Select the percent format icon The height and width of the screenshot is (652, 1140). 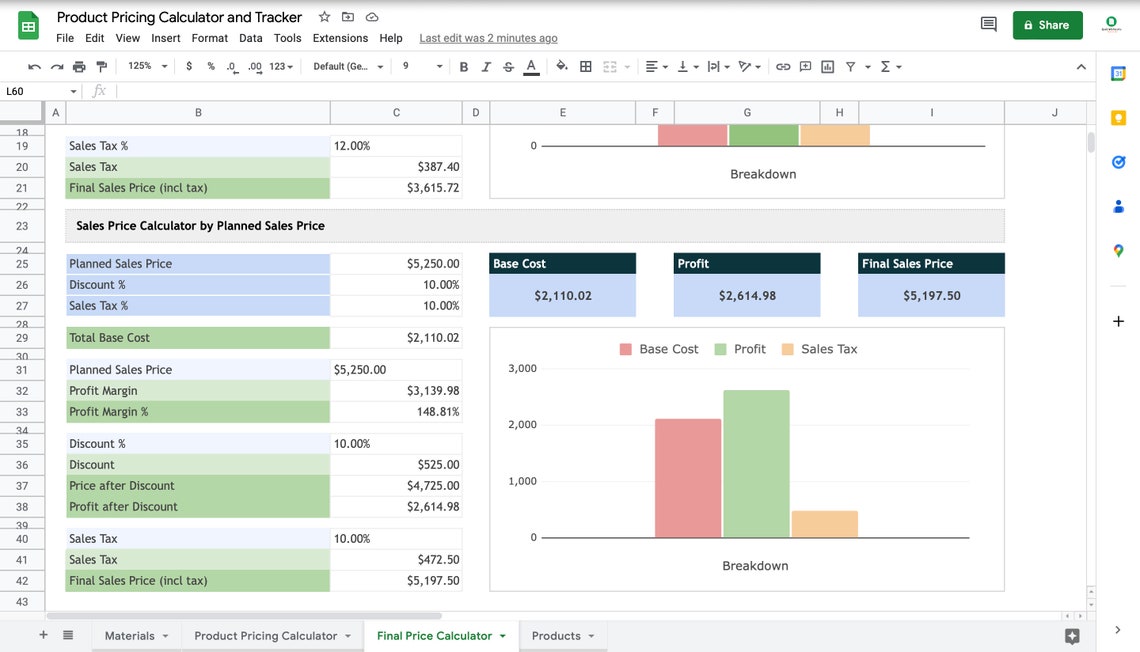[x=209, y=66]
